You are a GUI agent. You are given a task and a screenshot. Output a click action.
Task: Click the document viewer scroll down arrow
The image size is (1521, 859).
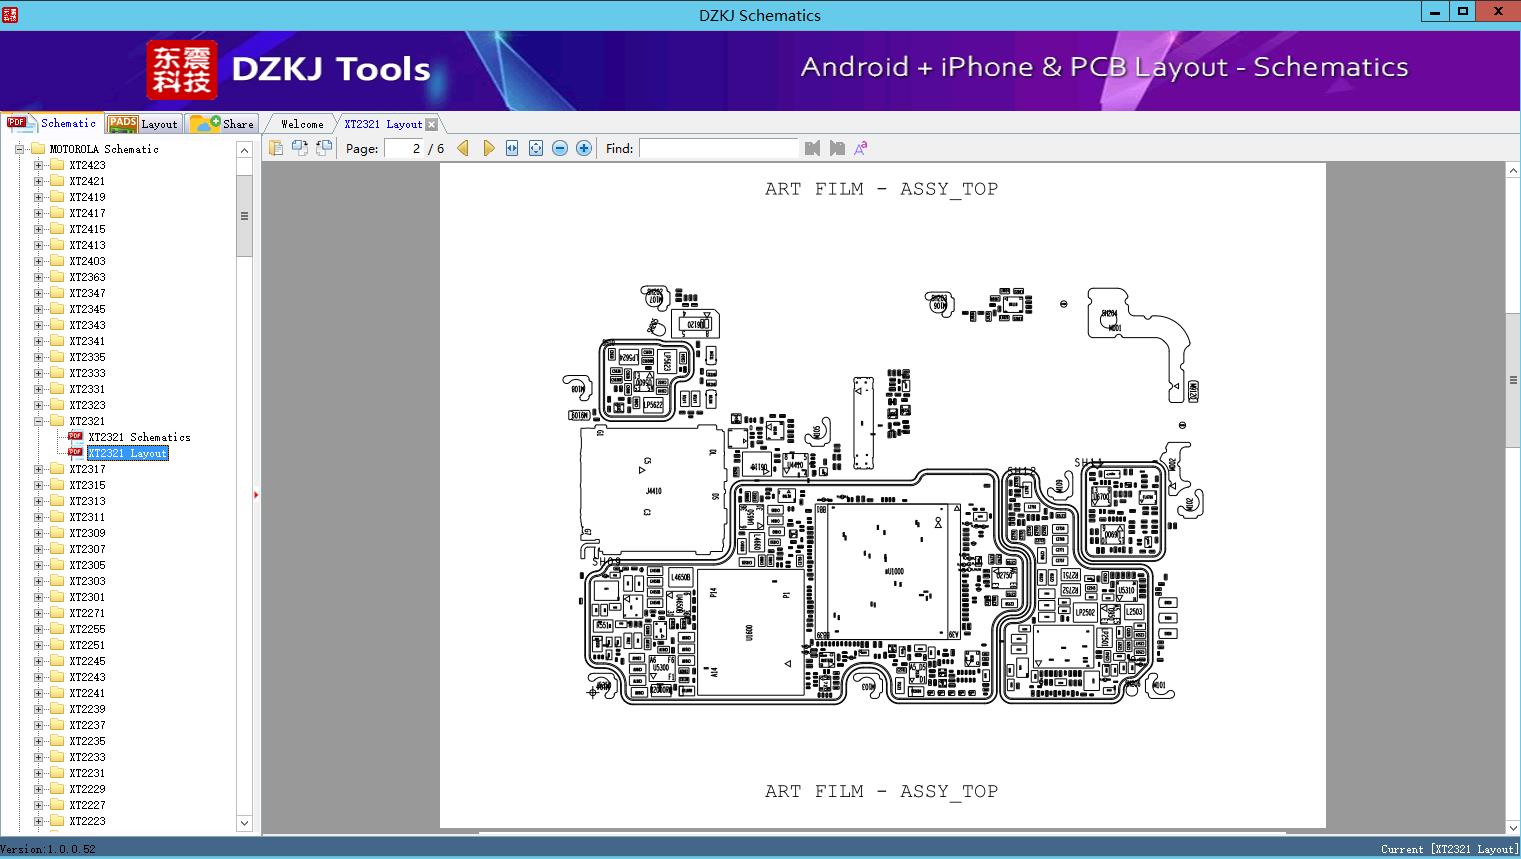pyautogui.click(x=1513, y=826)
